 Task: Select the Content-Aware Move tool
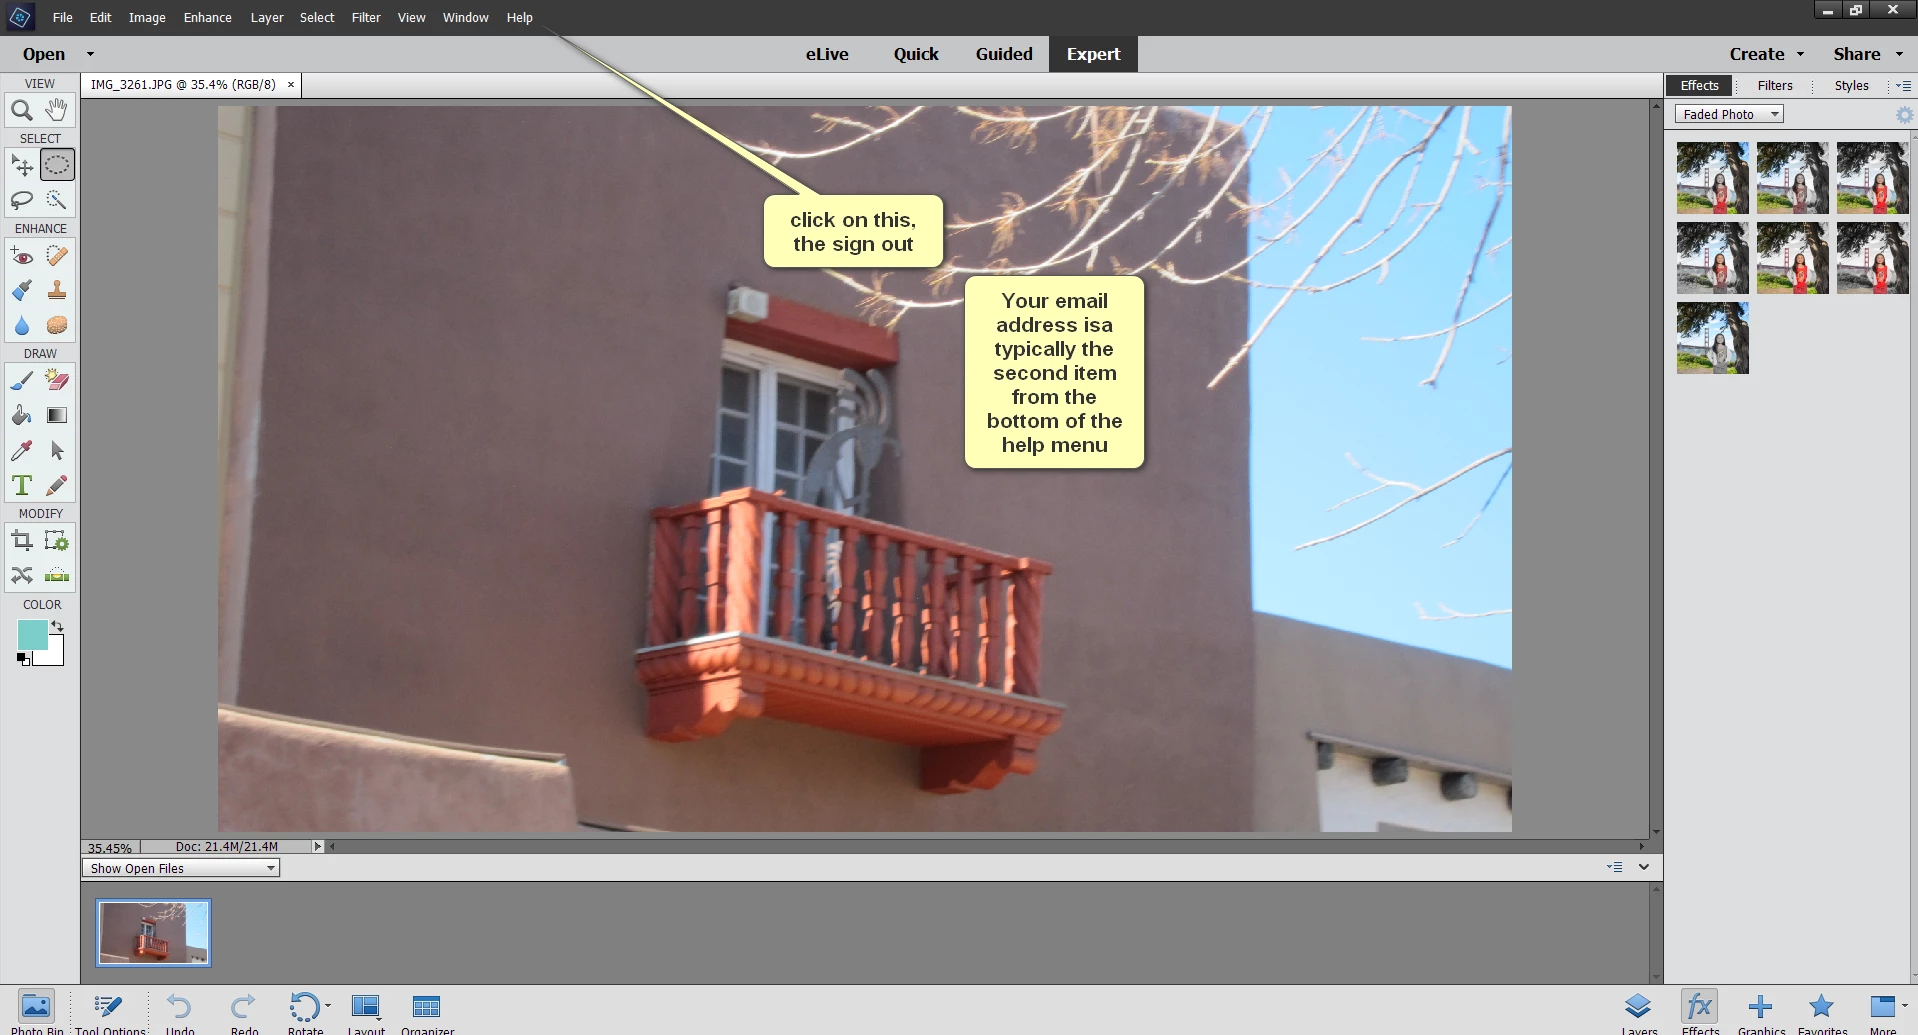point(22,576)
